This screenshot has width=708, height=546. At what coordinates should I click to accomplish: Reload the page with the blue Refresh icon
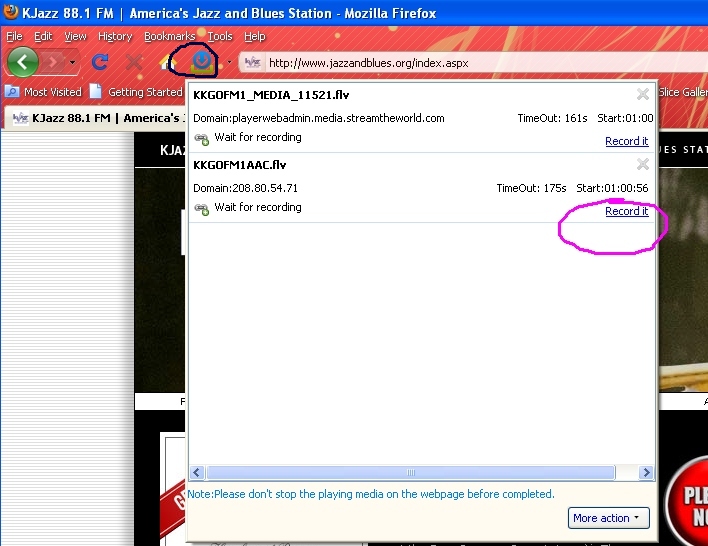coord(100,62)
